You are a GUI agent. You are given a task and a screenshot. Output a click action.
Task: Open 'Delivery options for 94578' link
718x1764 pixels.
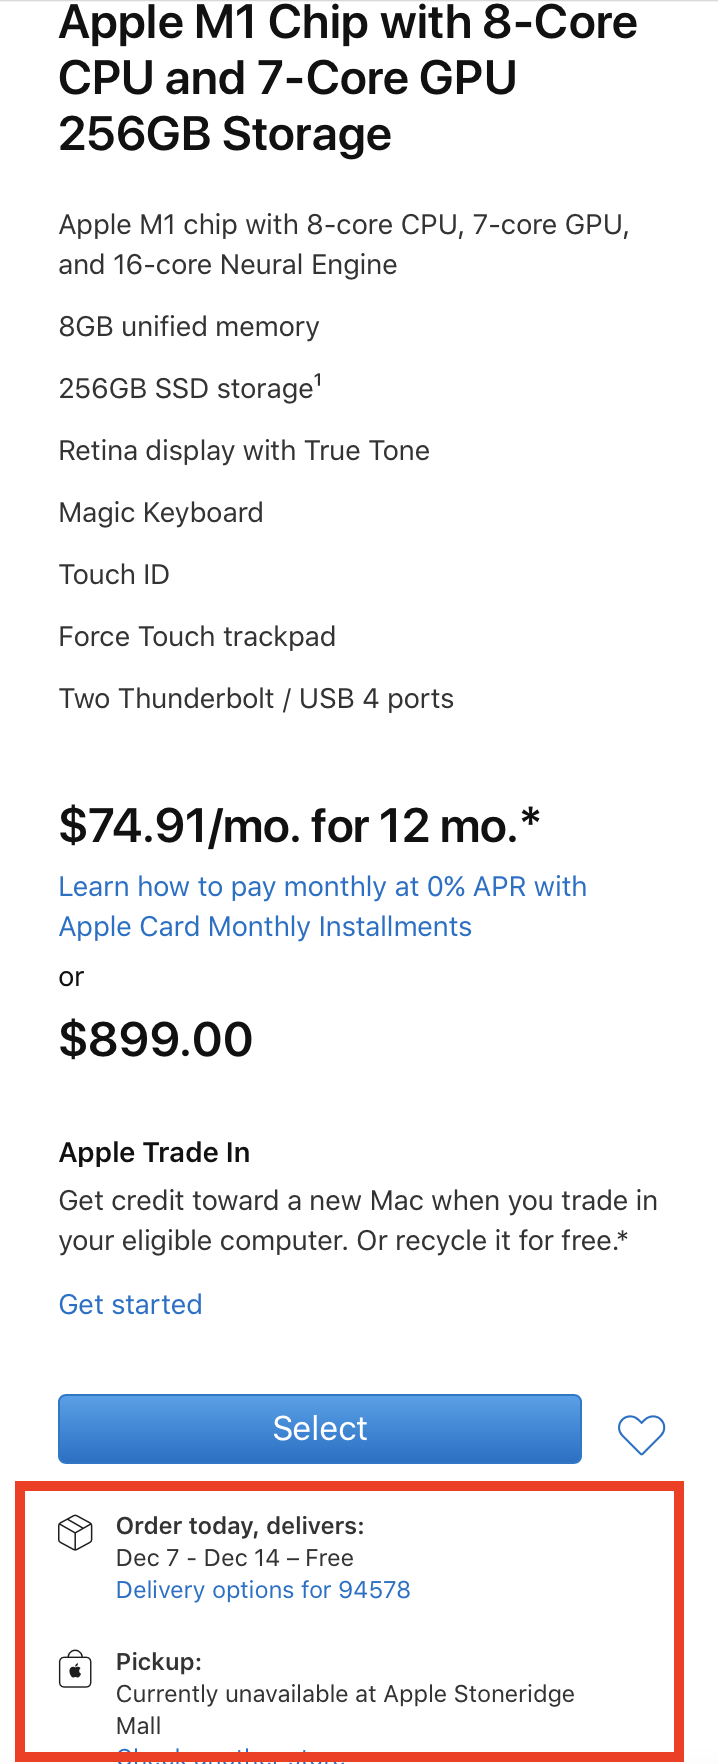coord(263,1590)
